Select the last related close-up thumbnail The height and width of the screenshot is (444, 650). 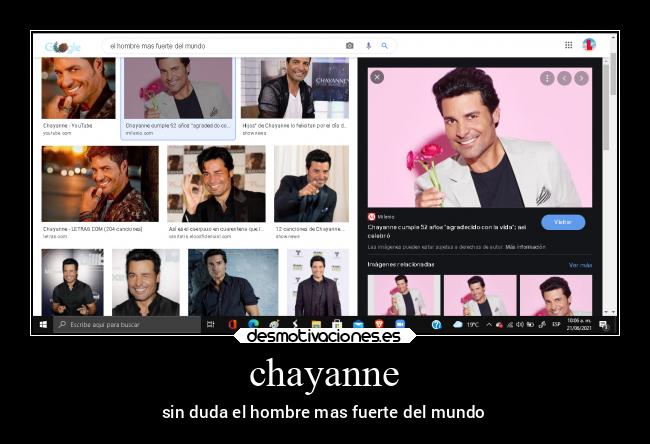556,295
